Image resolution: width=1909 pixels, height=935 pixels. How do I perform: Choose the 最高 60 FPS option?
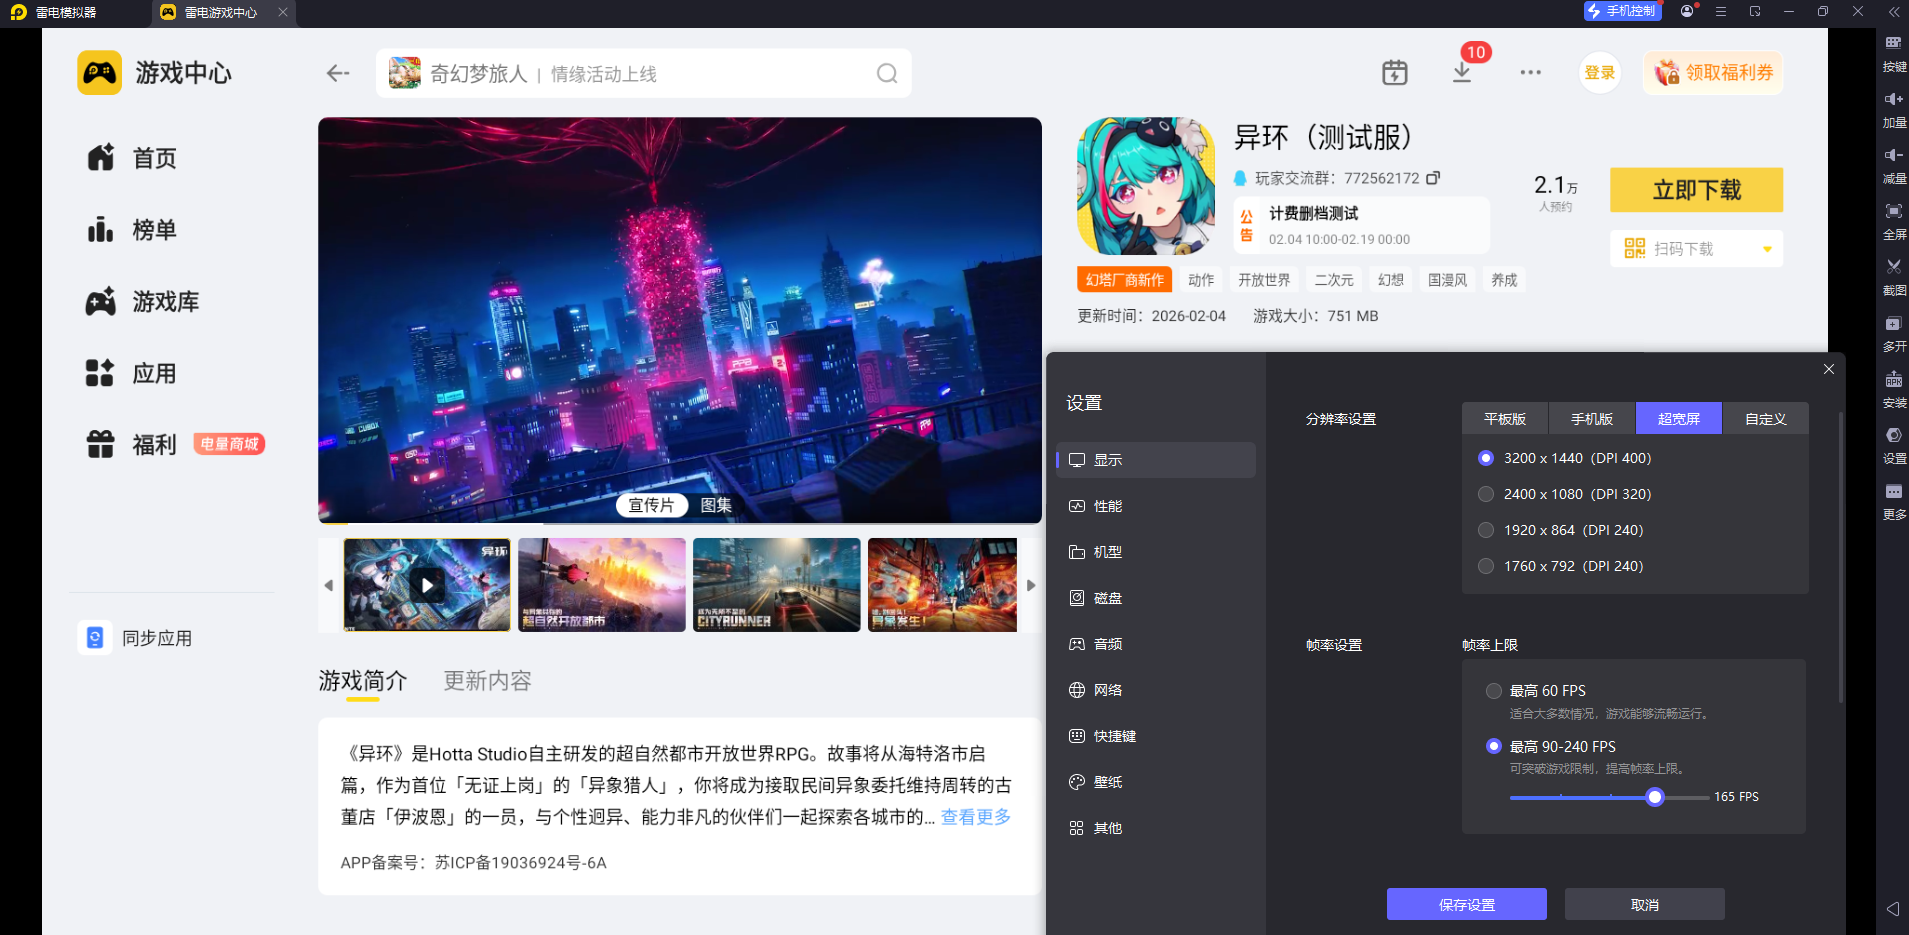[1494, 691]
